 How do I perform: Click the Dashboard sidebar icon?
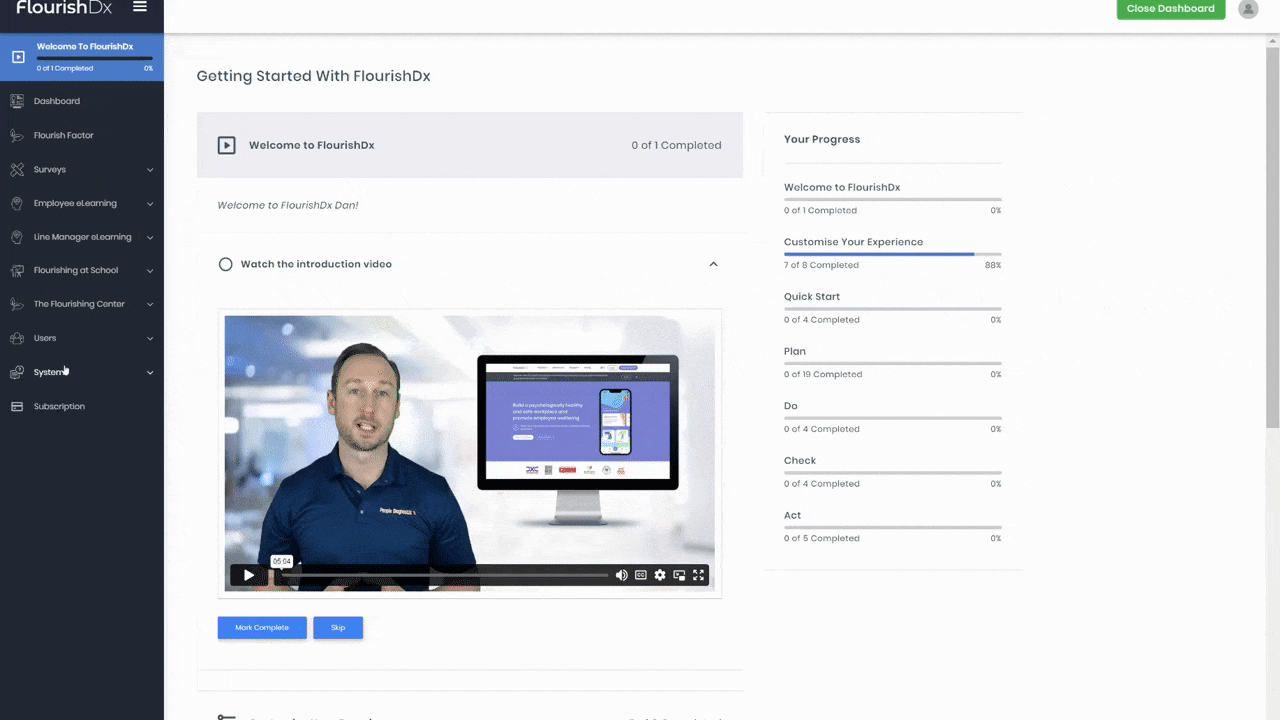click(17, 101)
